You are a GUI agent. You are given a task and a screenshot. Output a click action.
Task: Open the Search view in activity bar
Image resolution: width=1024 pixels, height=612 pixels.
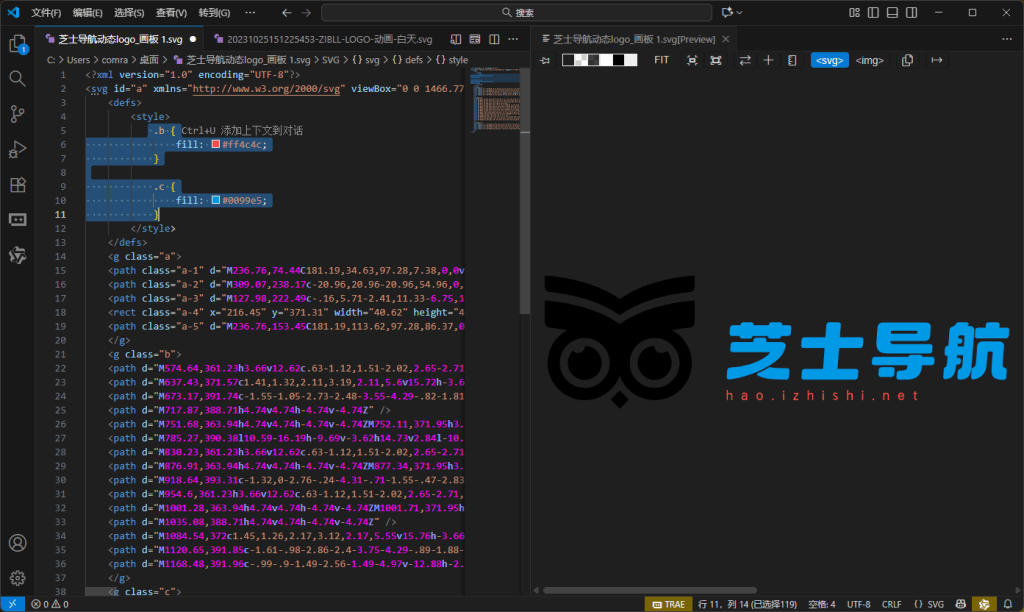[16, 78]
